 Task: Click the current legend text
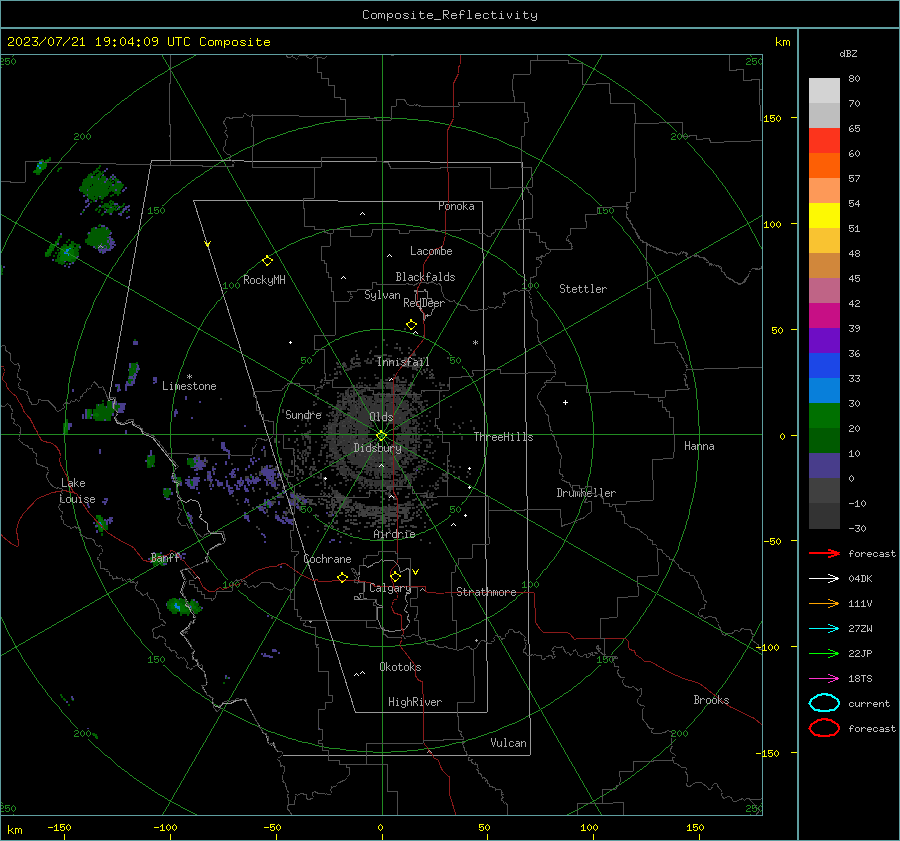tap(869, 704)
